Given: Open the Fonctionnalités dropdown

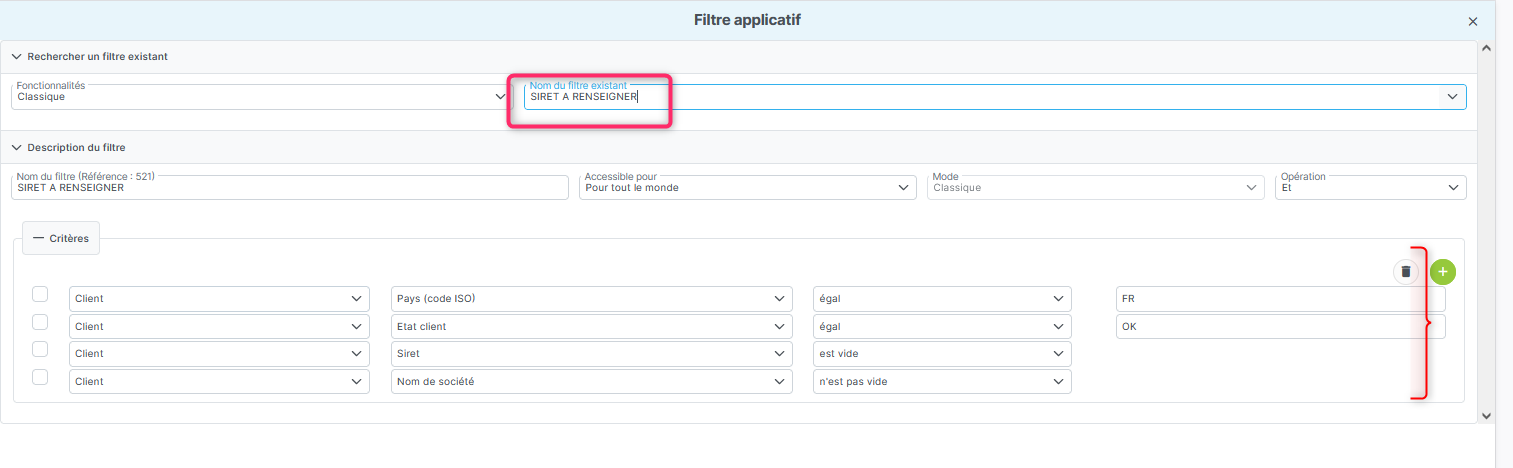Looking at the screenshot, I should 262,97.
